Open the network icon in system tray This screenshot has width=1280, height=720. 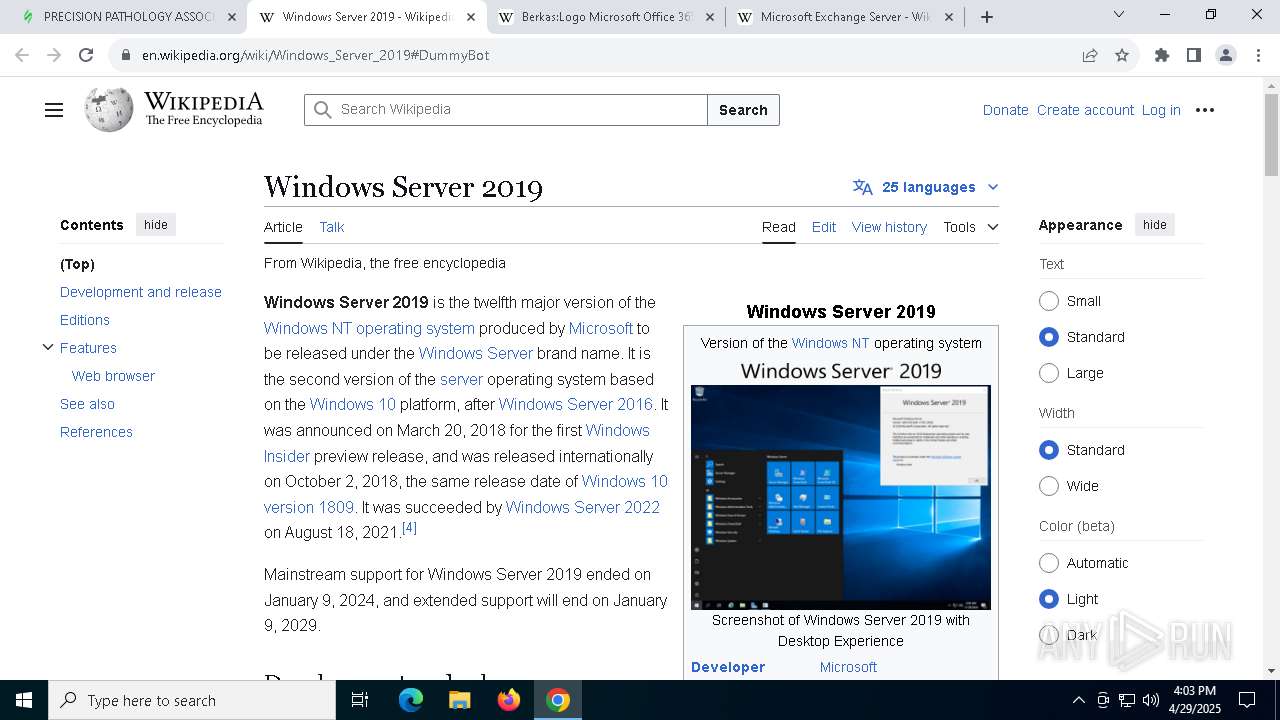[1127, 700]
